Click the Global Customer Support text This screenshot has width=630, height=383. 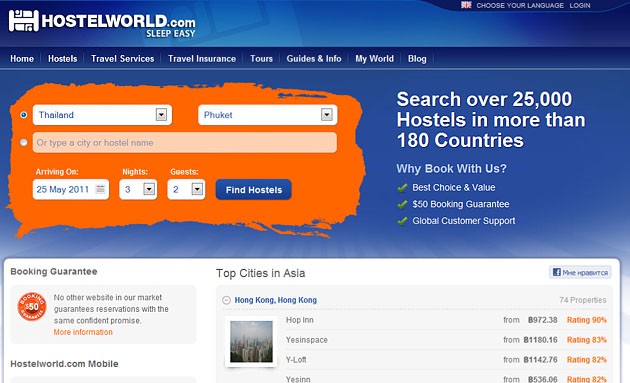pos(464,221)
